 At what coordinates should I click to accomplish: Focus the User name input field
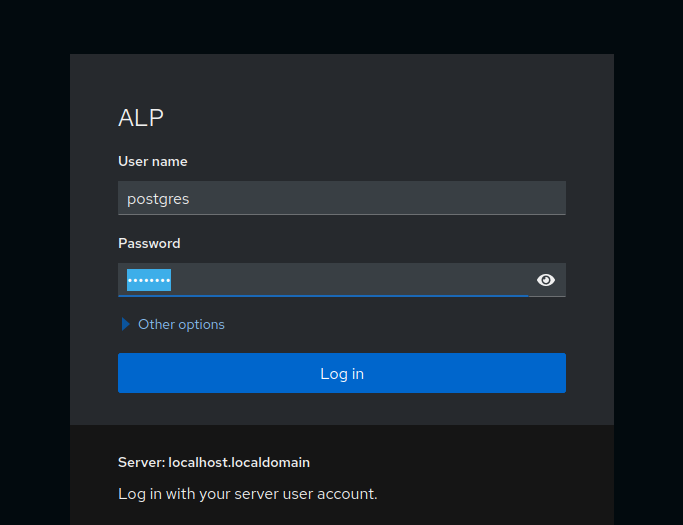(342, 198)
